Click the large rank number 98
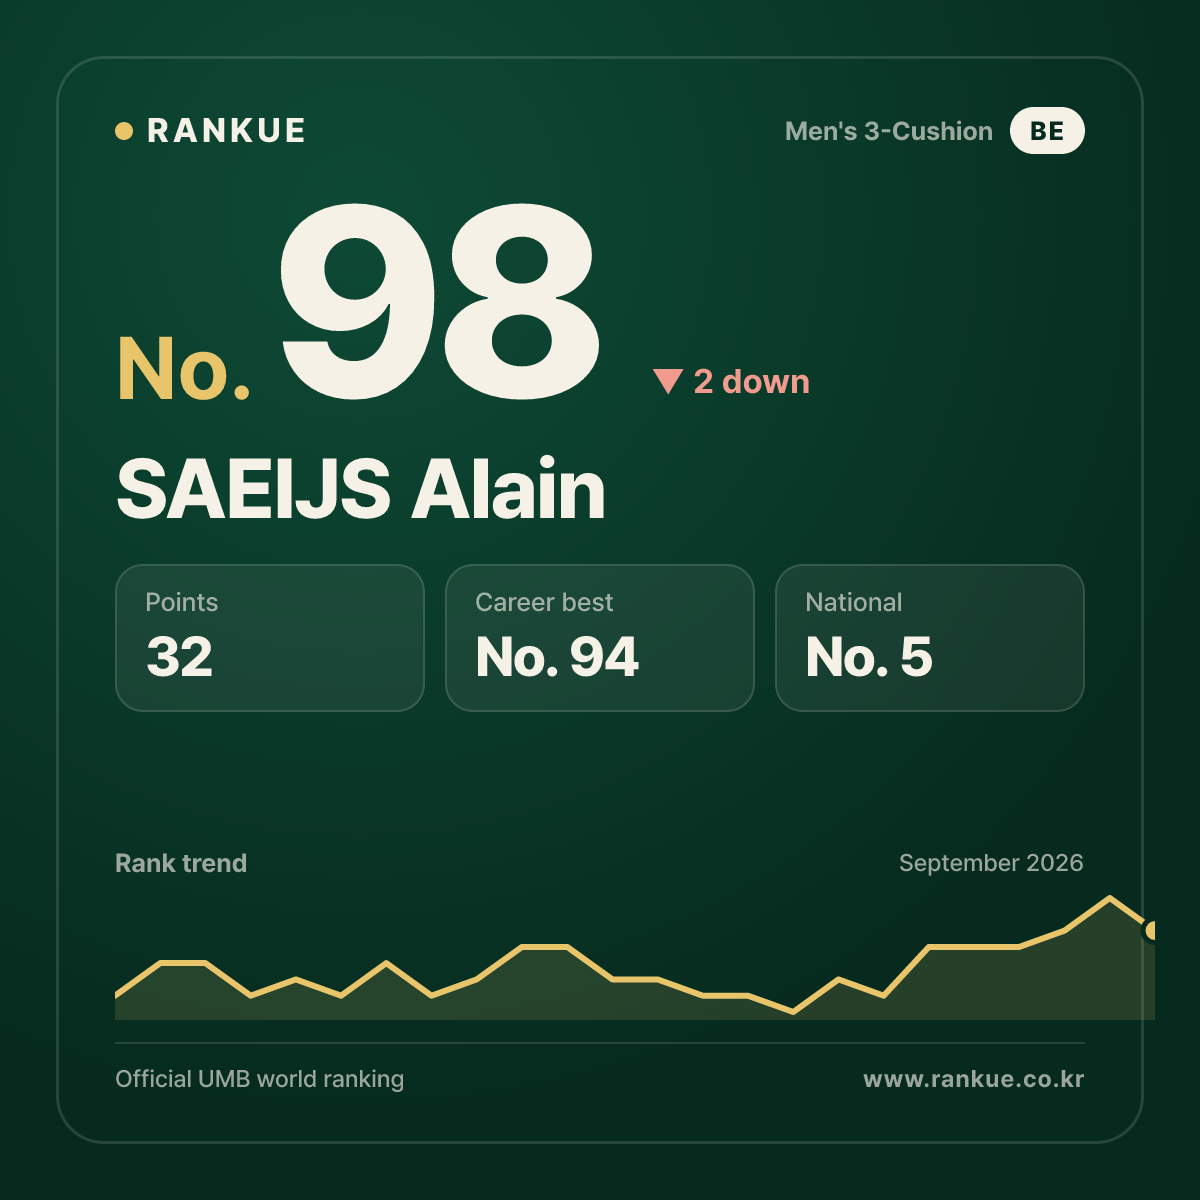Screen dimensions: 1200x1200 click(439, 301)
